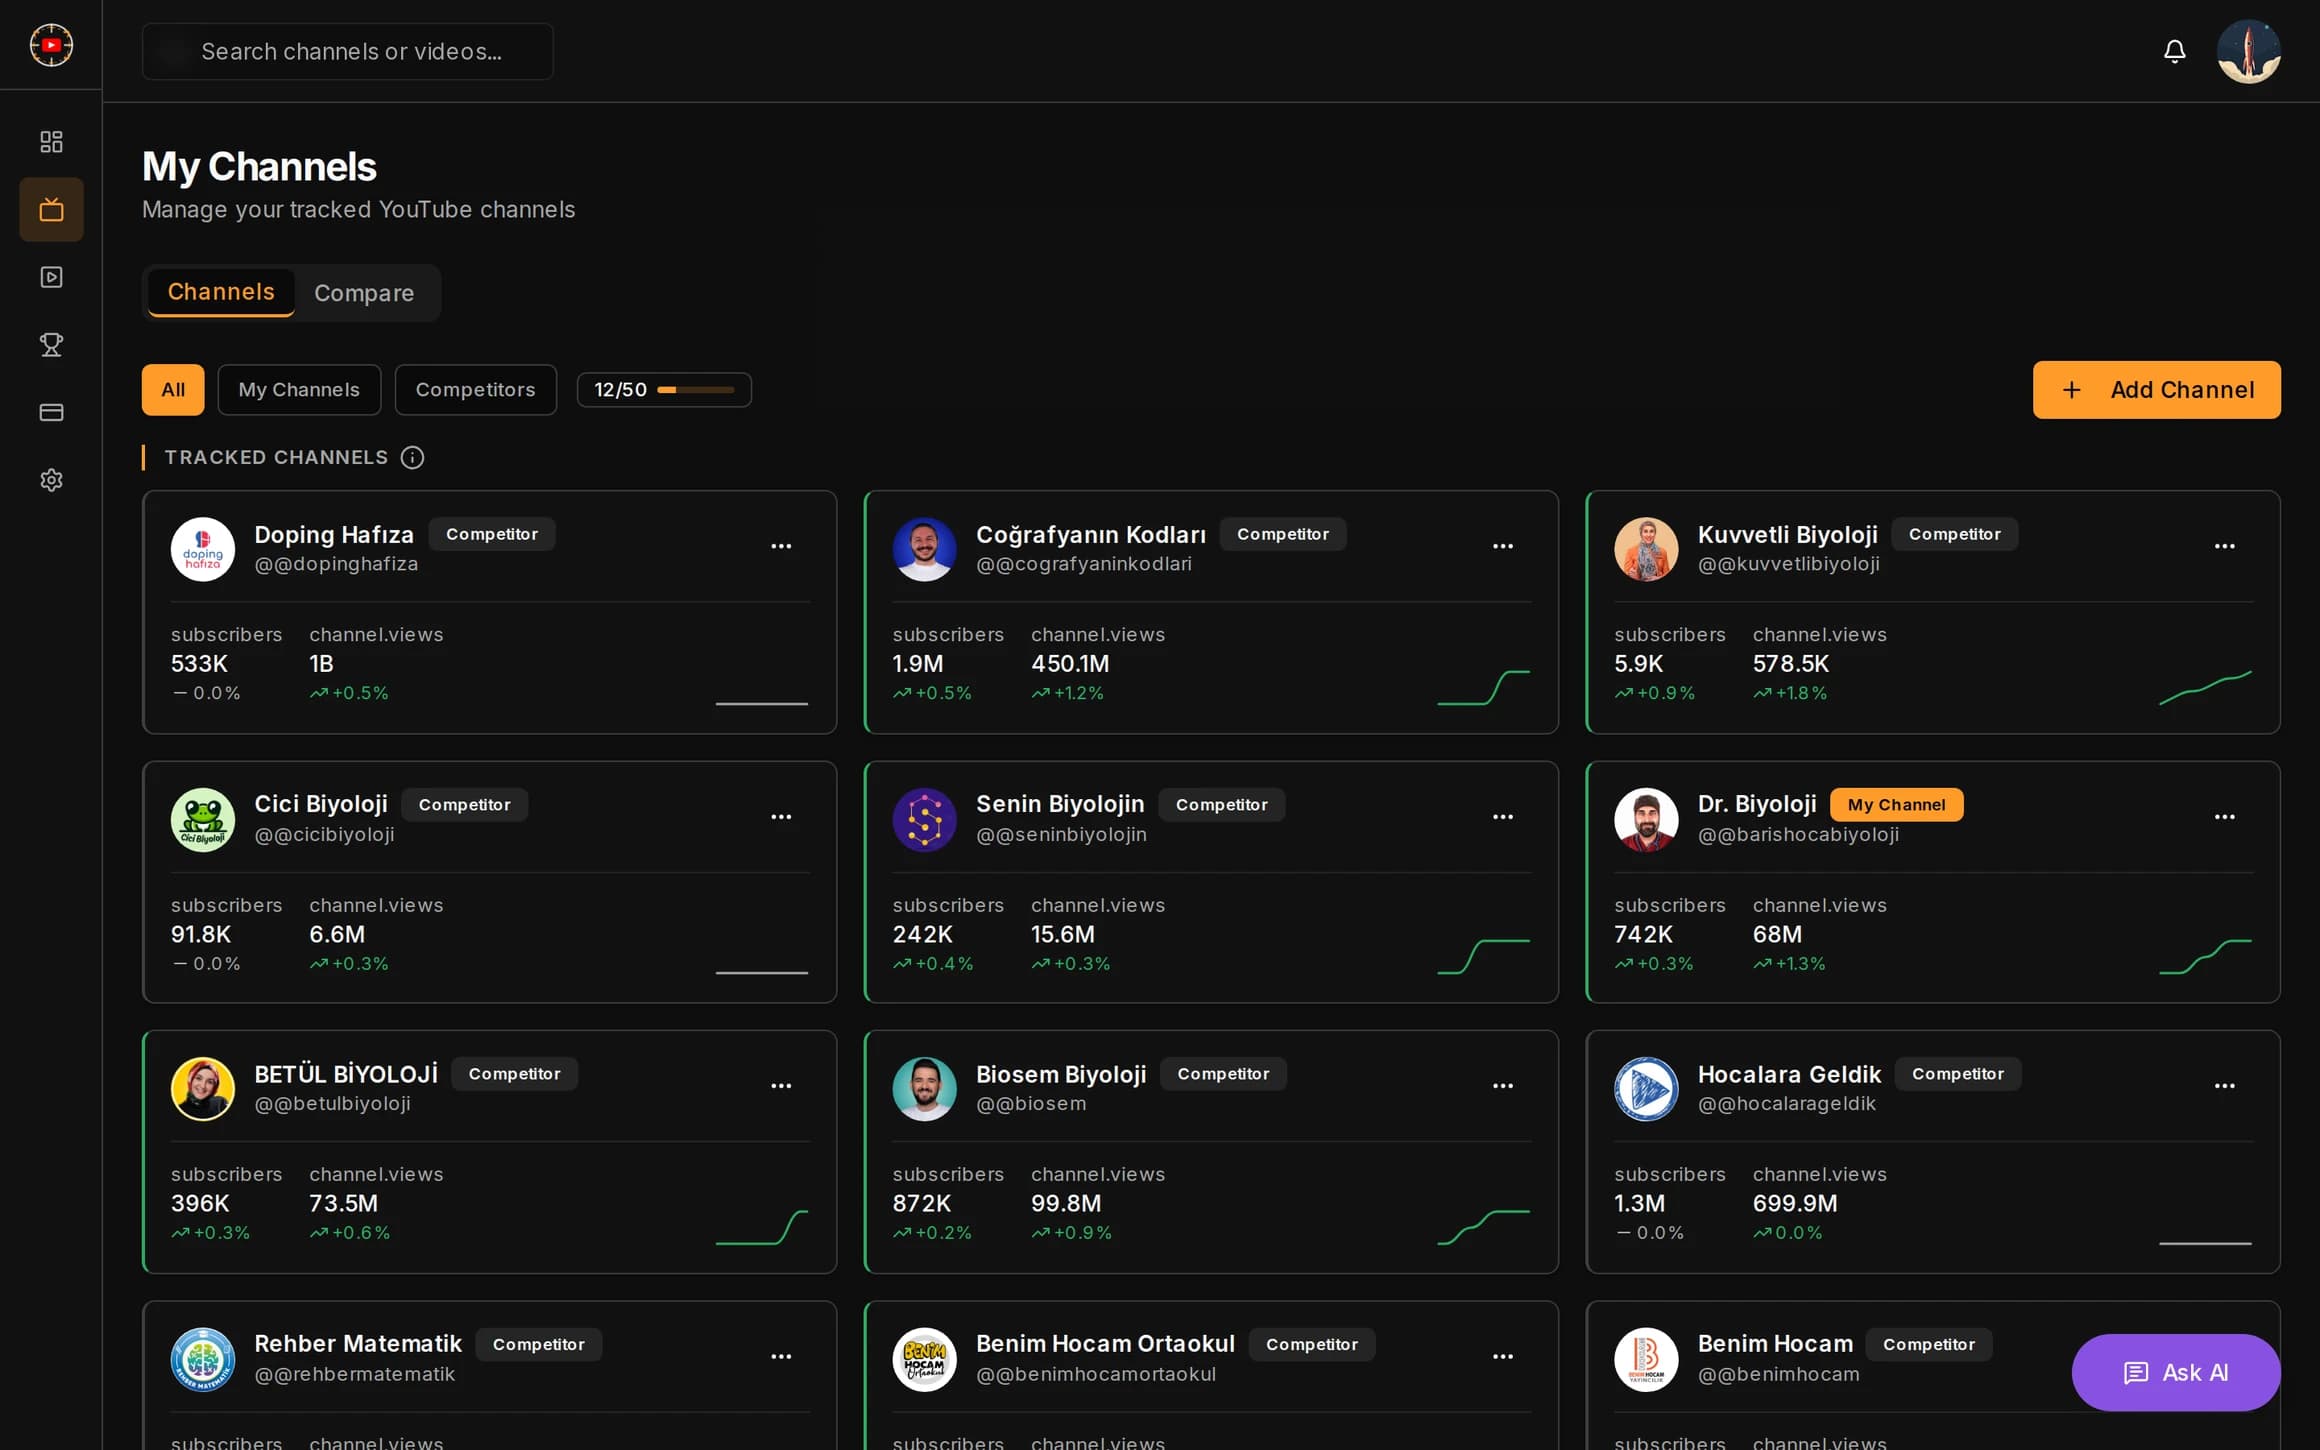Click the @@rehbermatematik handle
Screen dimensions: 2320x1450
tap(354, 1374)
